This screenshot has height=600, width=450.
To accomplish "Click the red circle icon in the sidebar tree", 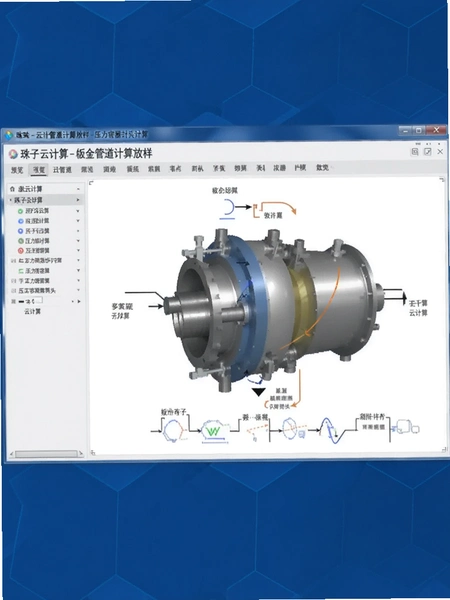I will click(21, 251).
